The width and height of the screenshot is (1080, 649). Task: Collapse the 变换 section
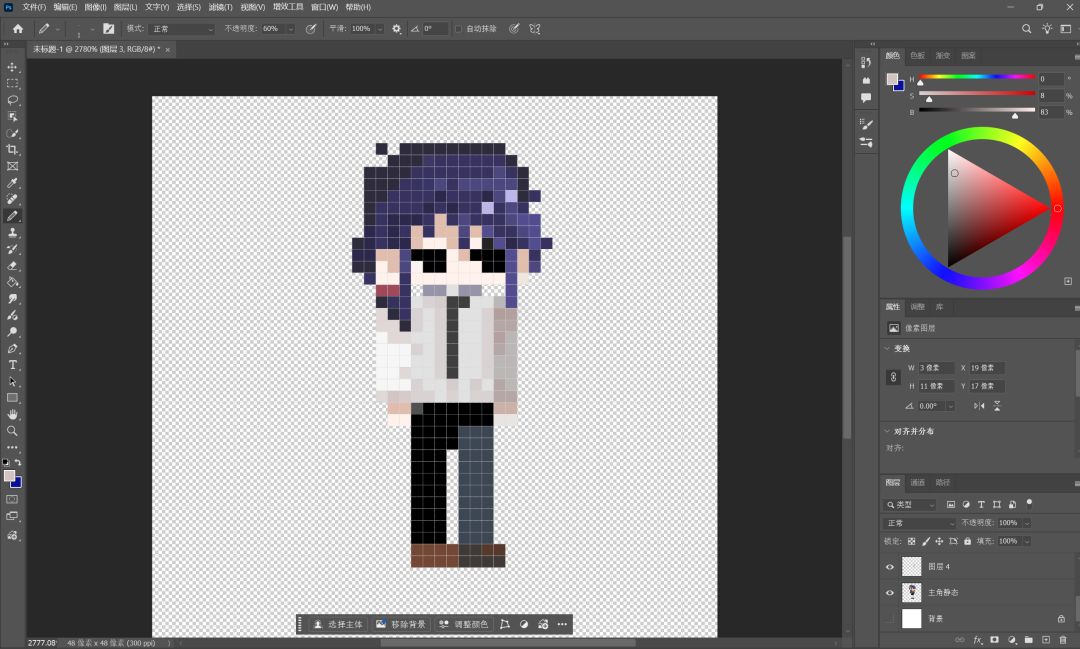(887, 349)
